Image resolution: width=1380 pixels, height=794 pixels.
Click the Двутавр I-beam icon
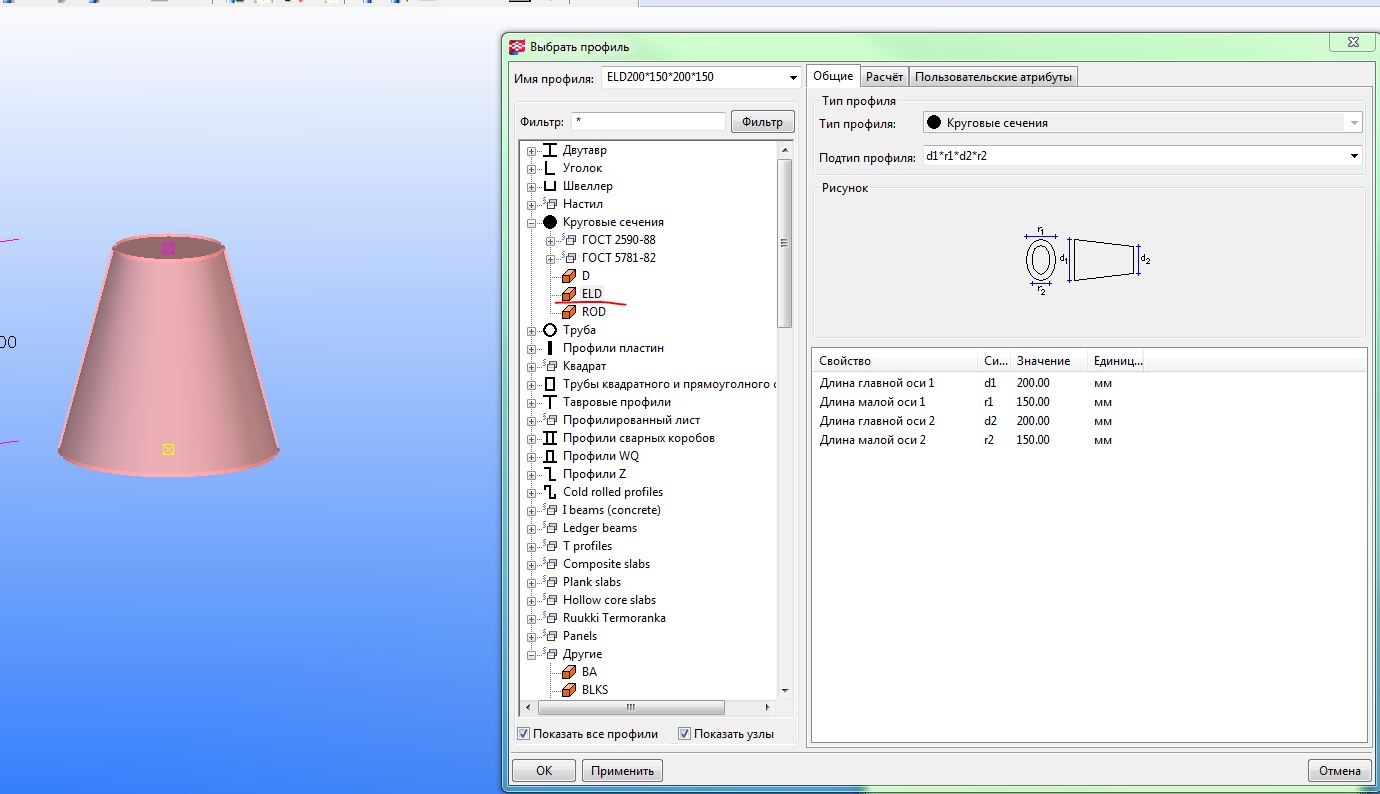550,150
